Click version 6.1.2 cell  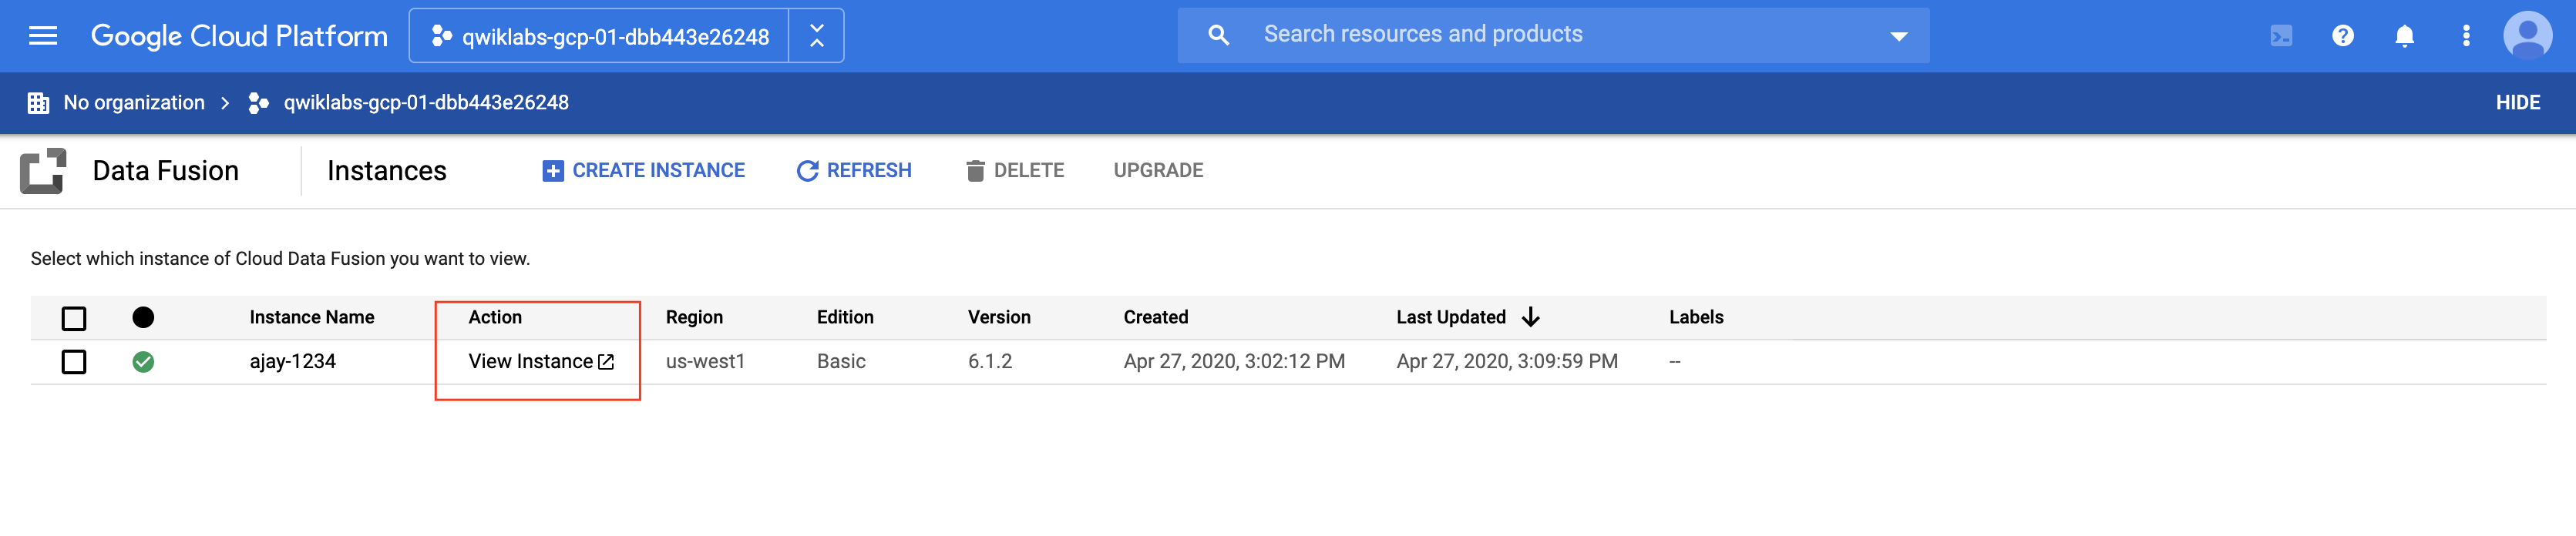(990, 362)
